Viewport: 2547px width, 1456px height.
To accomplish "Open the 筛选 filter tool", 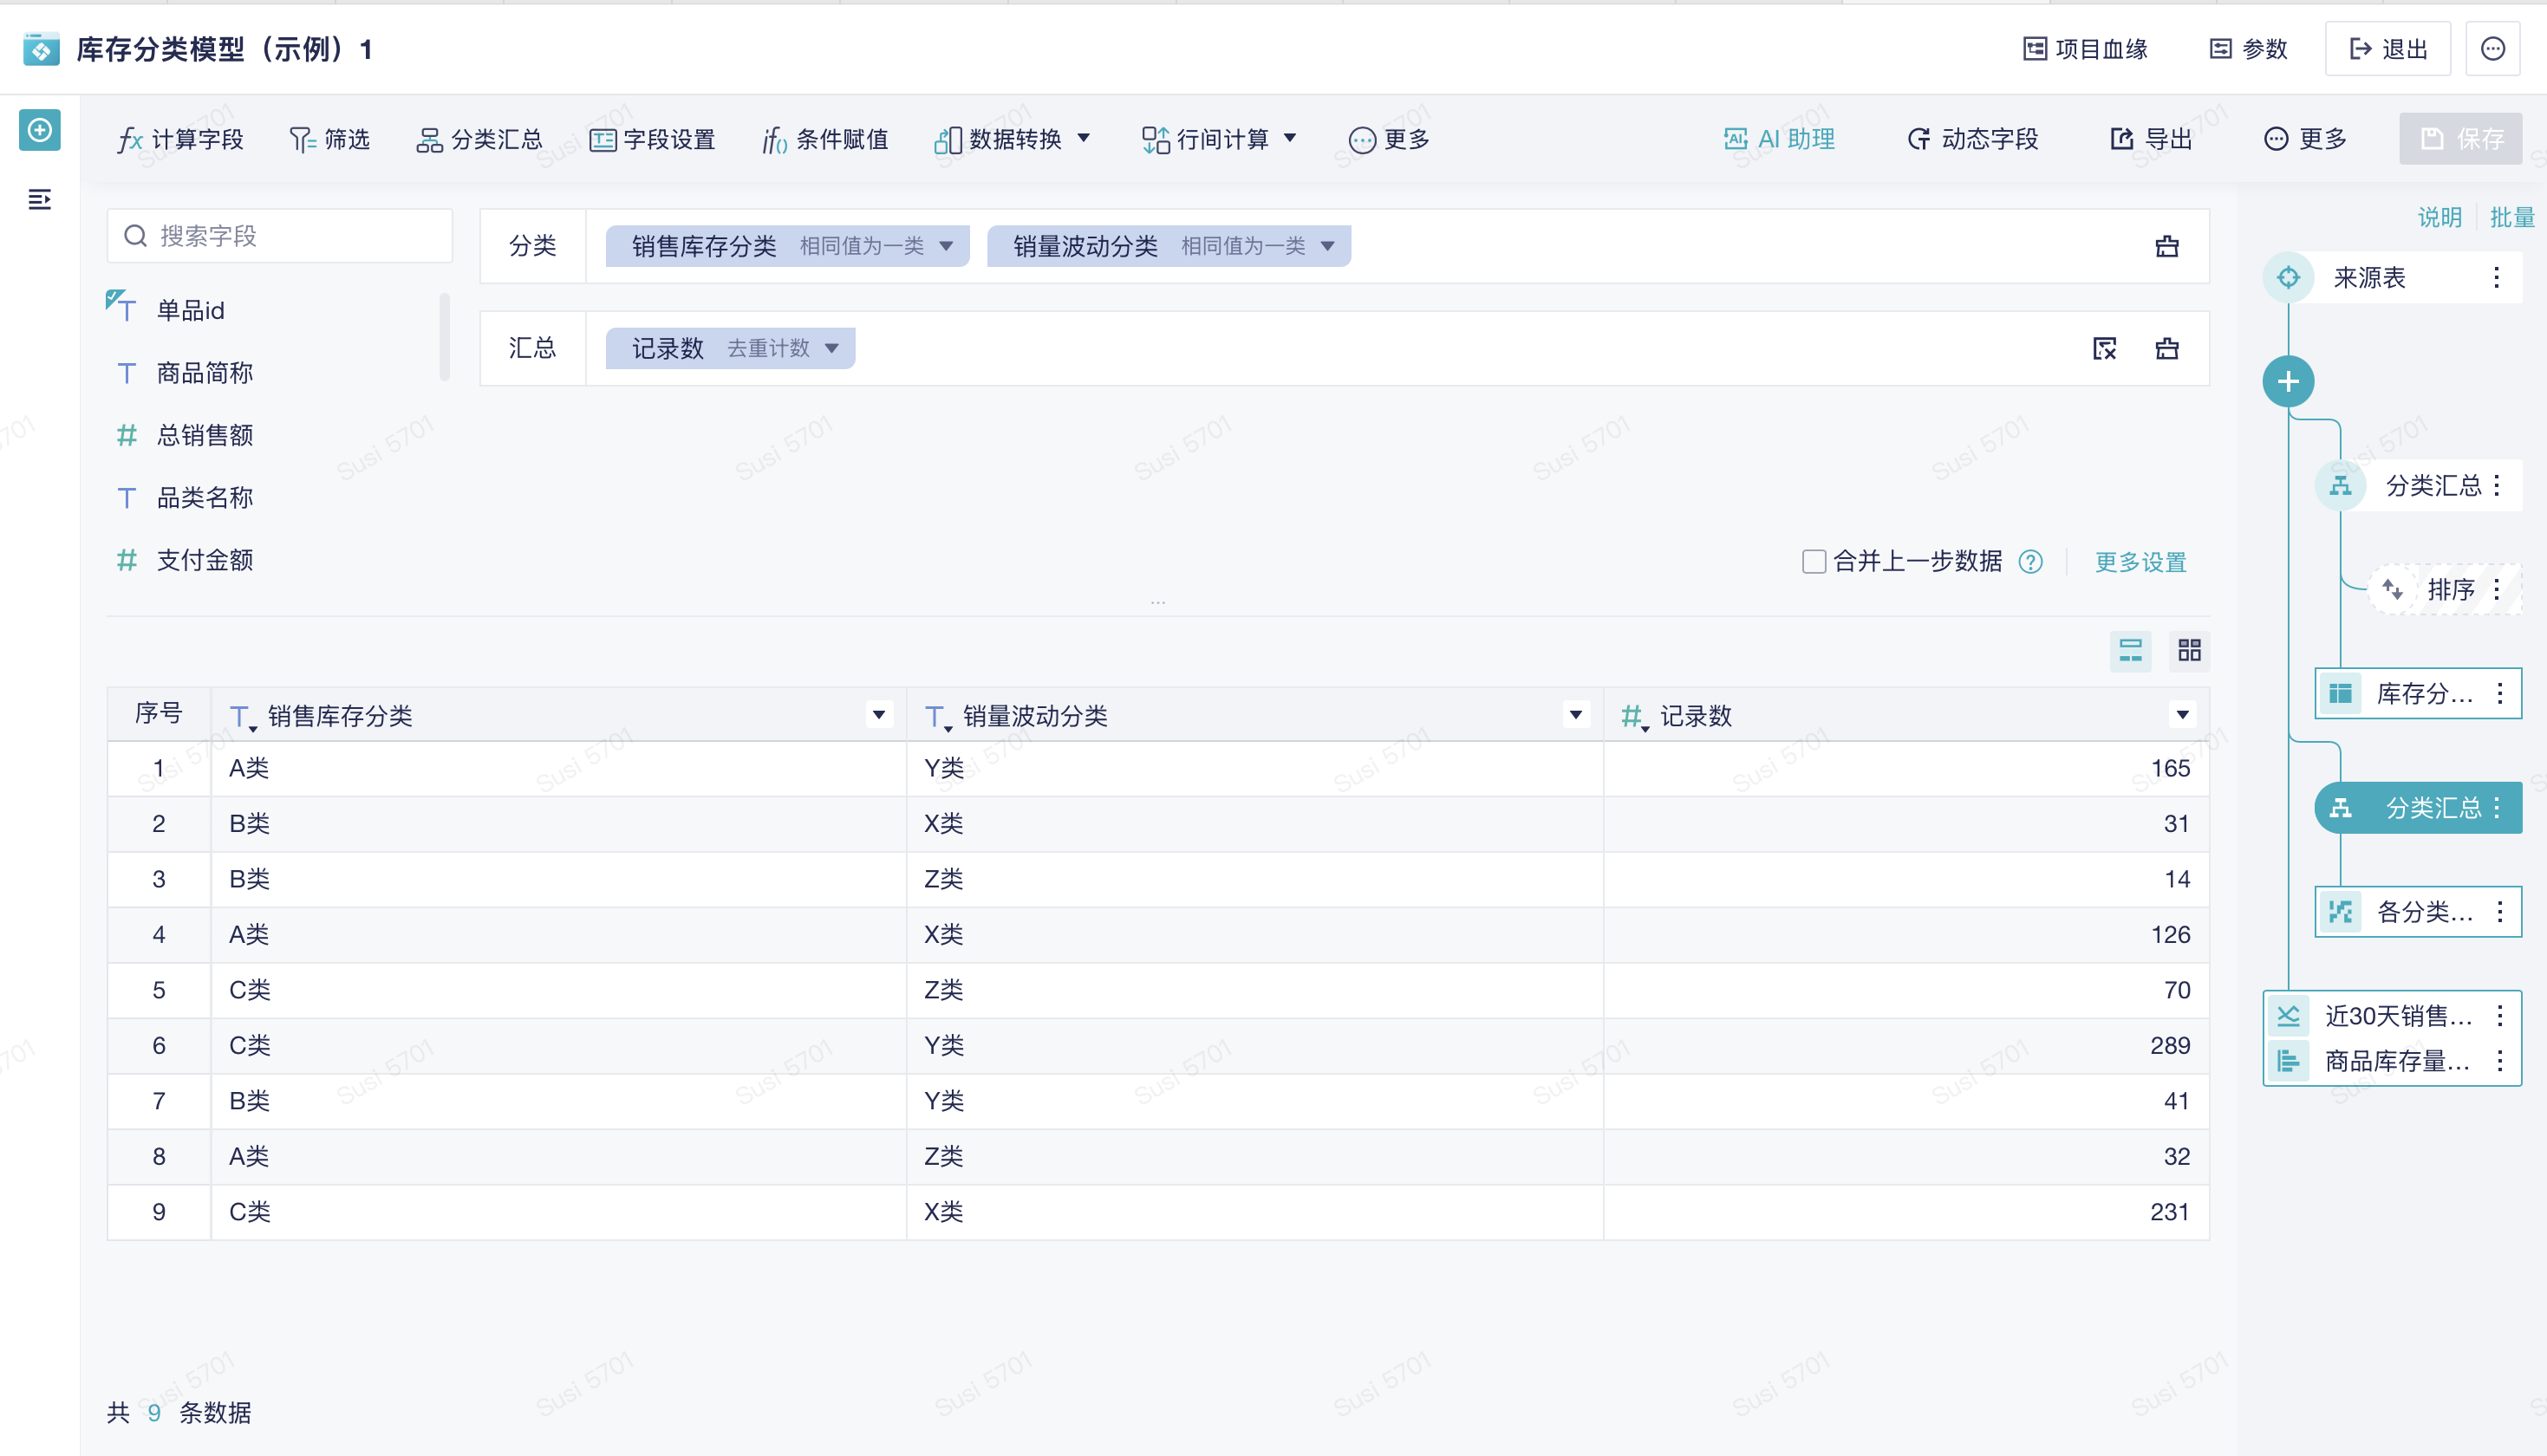I will click(x=330, y=139).
